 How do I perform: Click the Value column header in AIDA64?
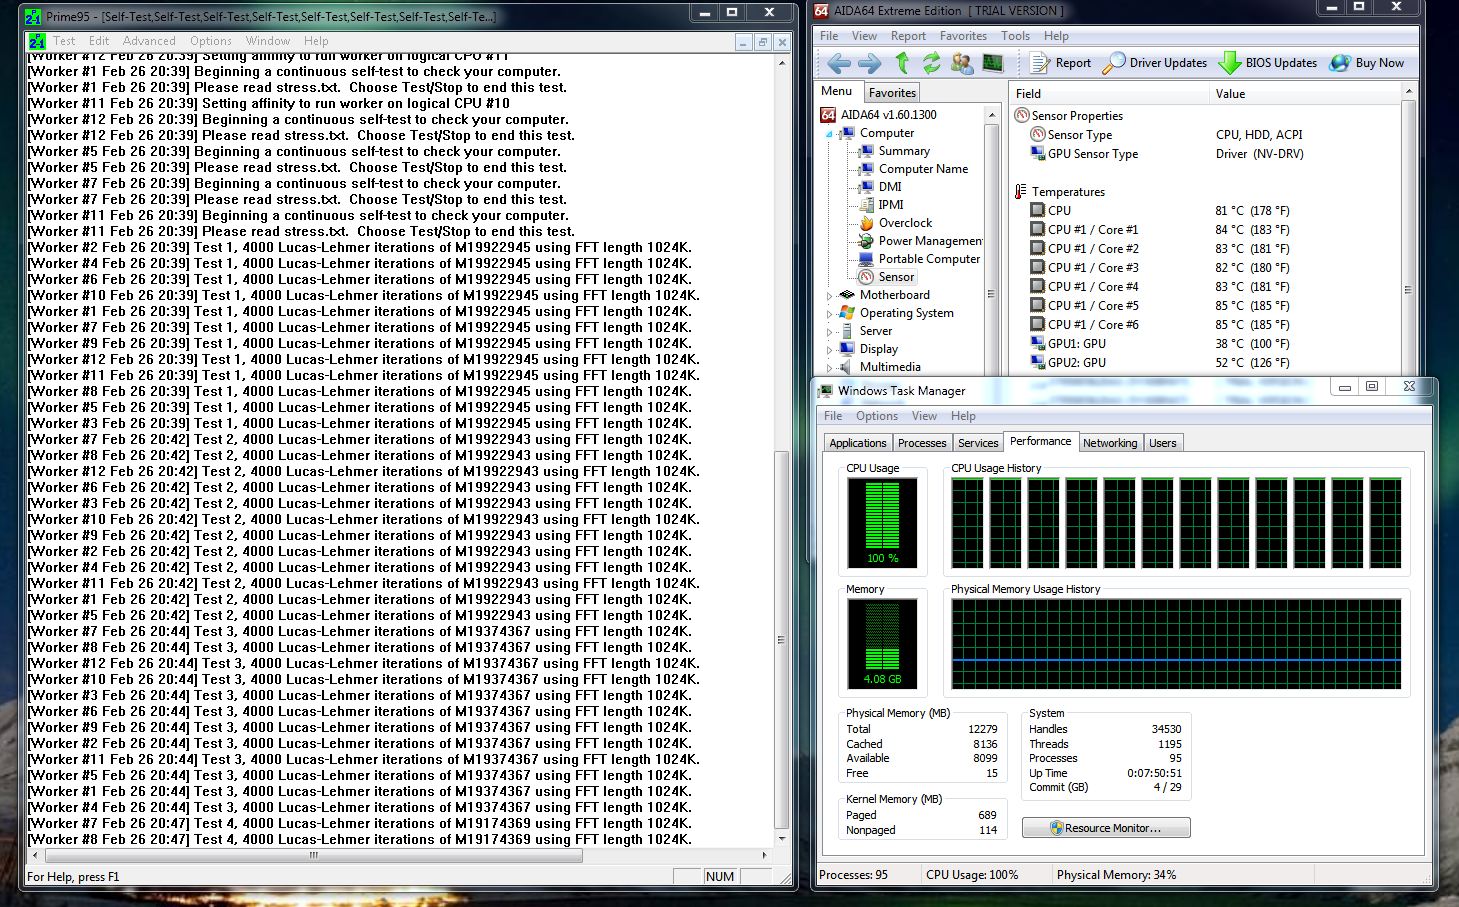(1304, 94)
